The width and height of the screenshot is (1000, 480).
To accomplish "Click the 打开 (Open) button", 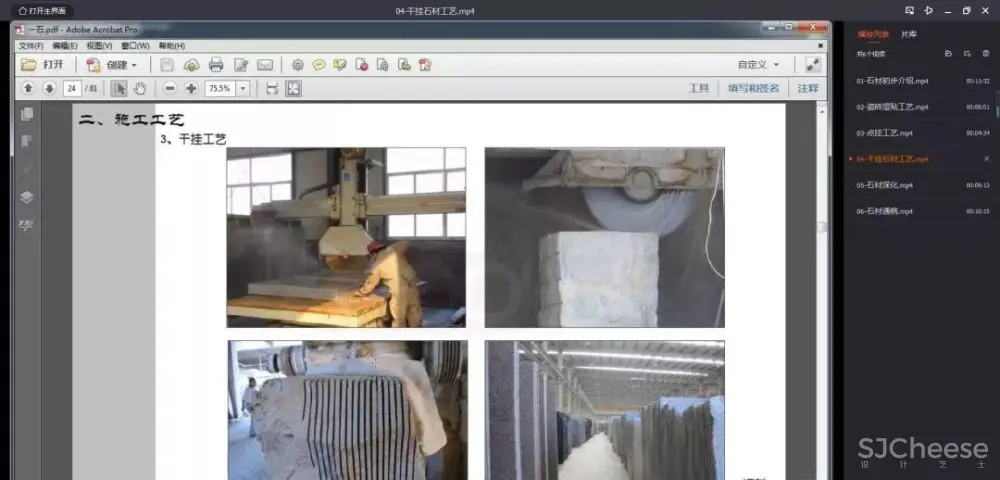I will point(43,65).
